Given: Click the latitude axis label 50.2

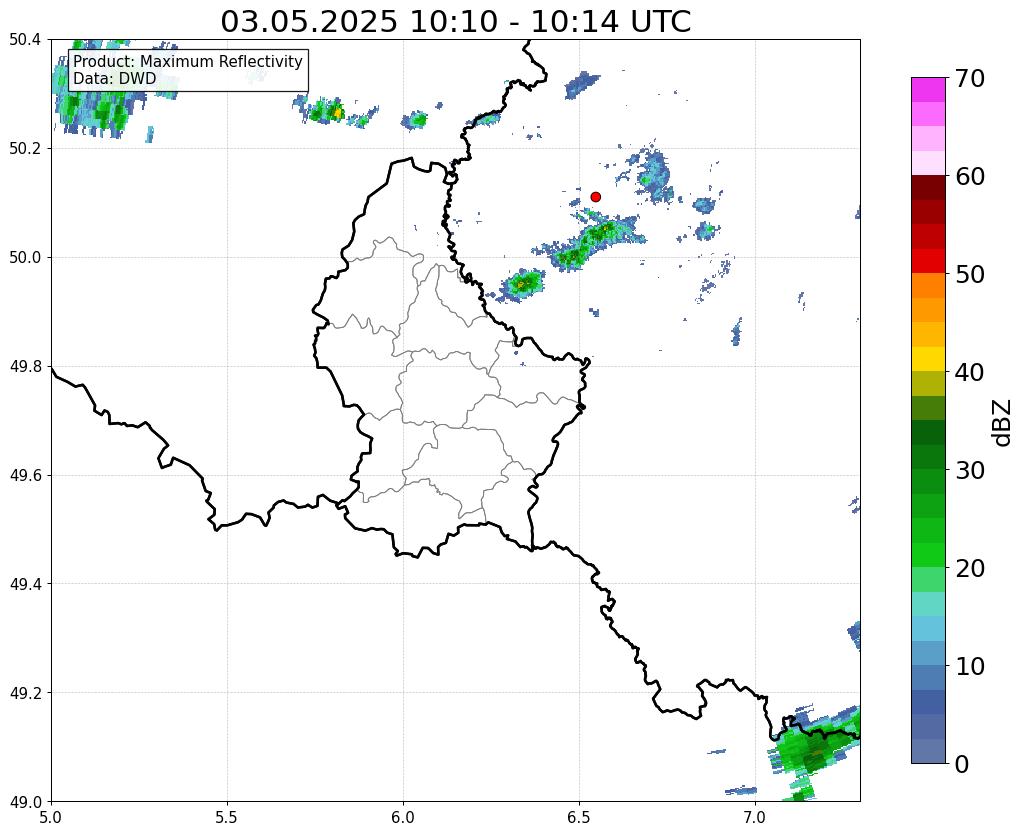Looking at the screenshot, I should click(x=25, y=149).
